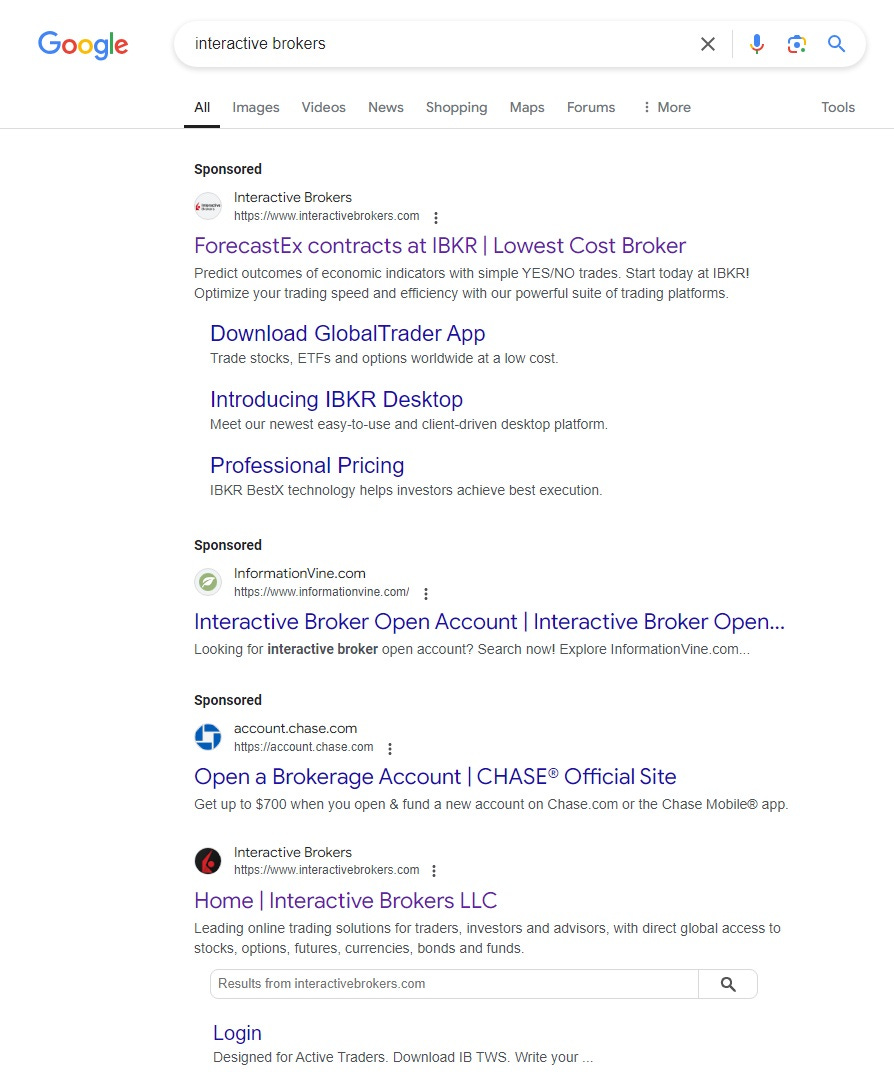Open the Shopping tab
894x1080 pixels.
click(456, 107)
